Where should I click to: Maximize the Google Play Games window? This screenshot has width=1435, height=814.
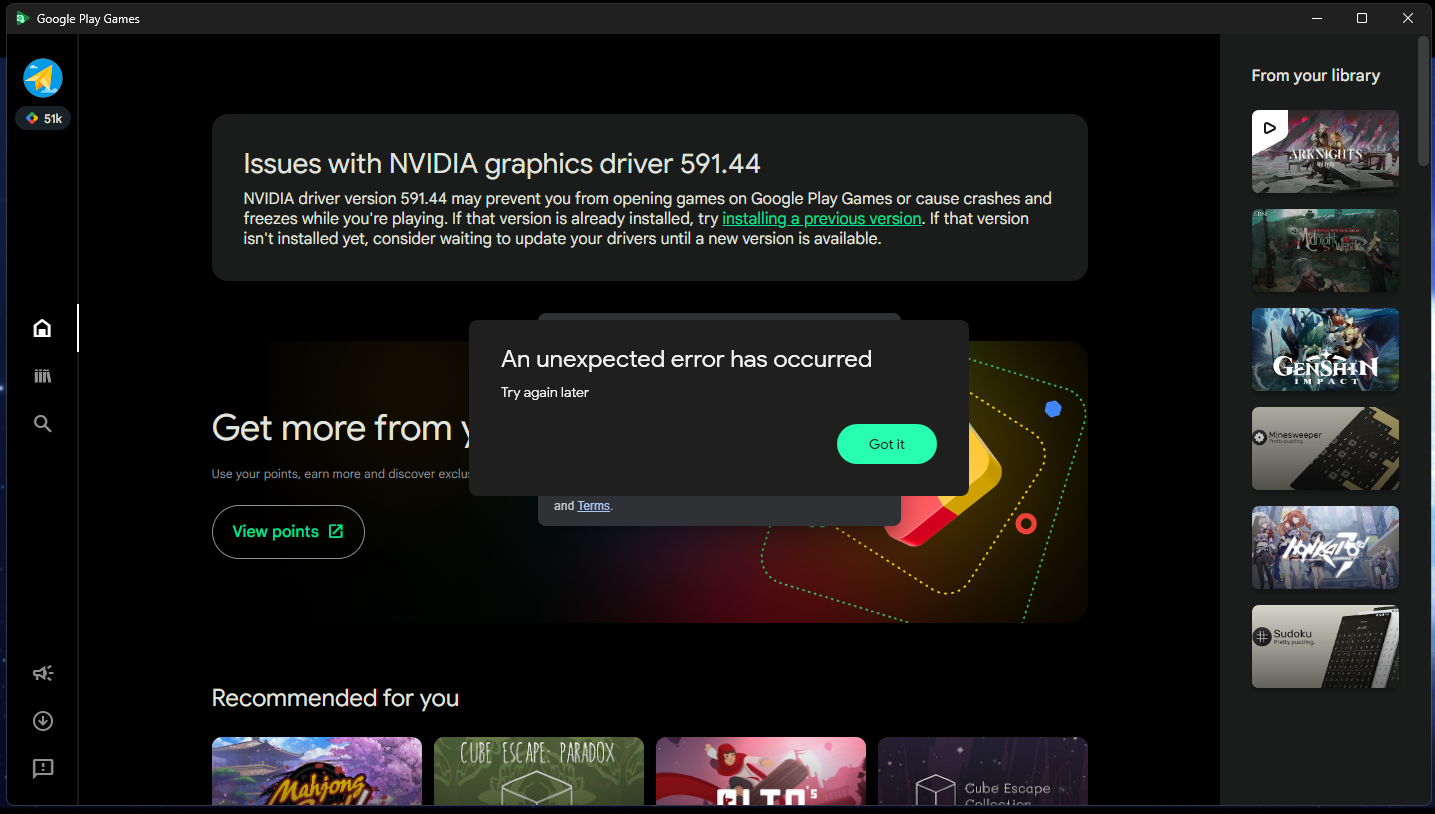click(1361, 18)
